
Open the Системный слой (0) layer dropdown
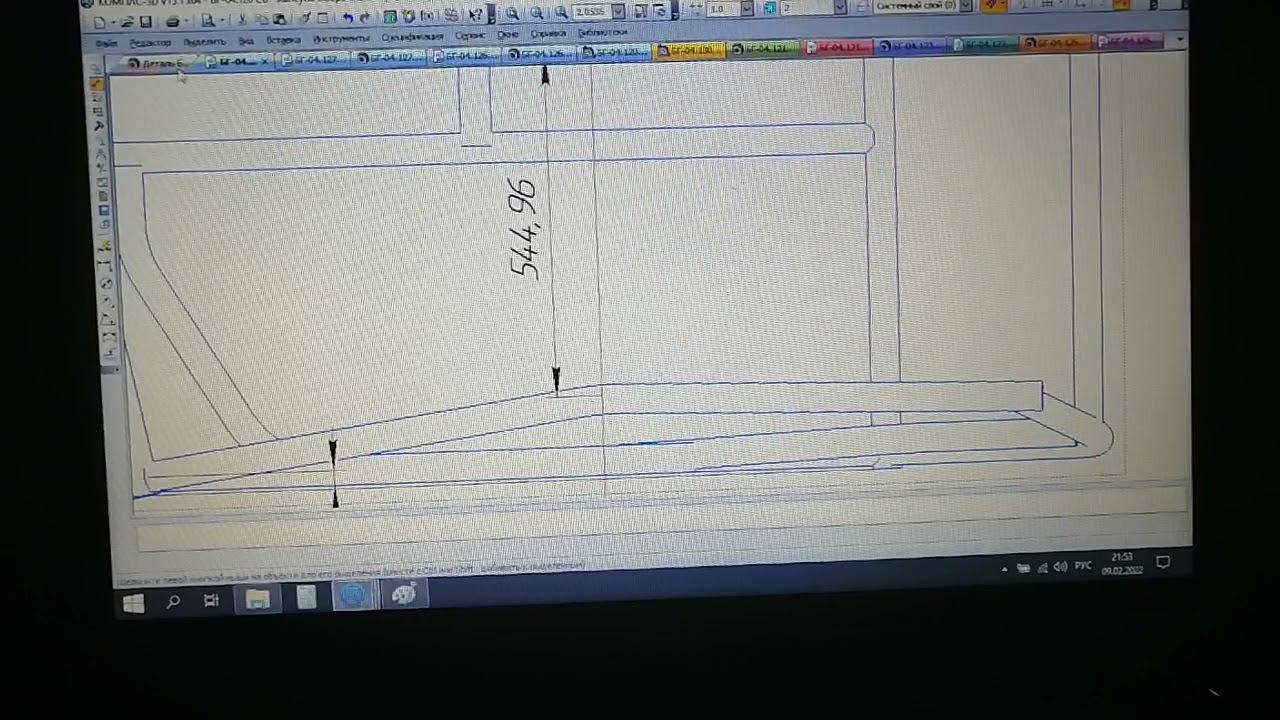coord(967,5)
